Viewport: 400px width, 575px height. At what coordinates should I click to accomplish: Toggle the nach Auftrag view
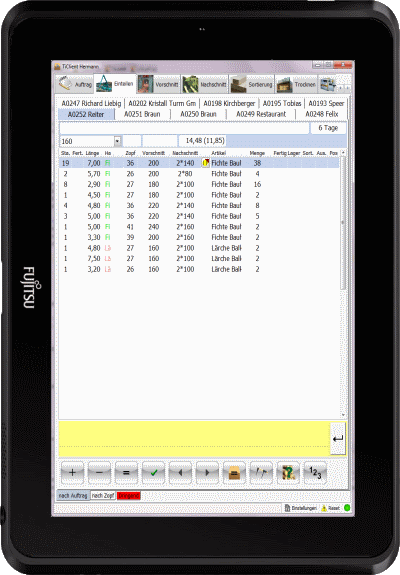click(x=73, y=496)
